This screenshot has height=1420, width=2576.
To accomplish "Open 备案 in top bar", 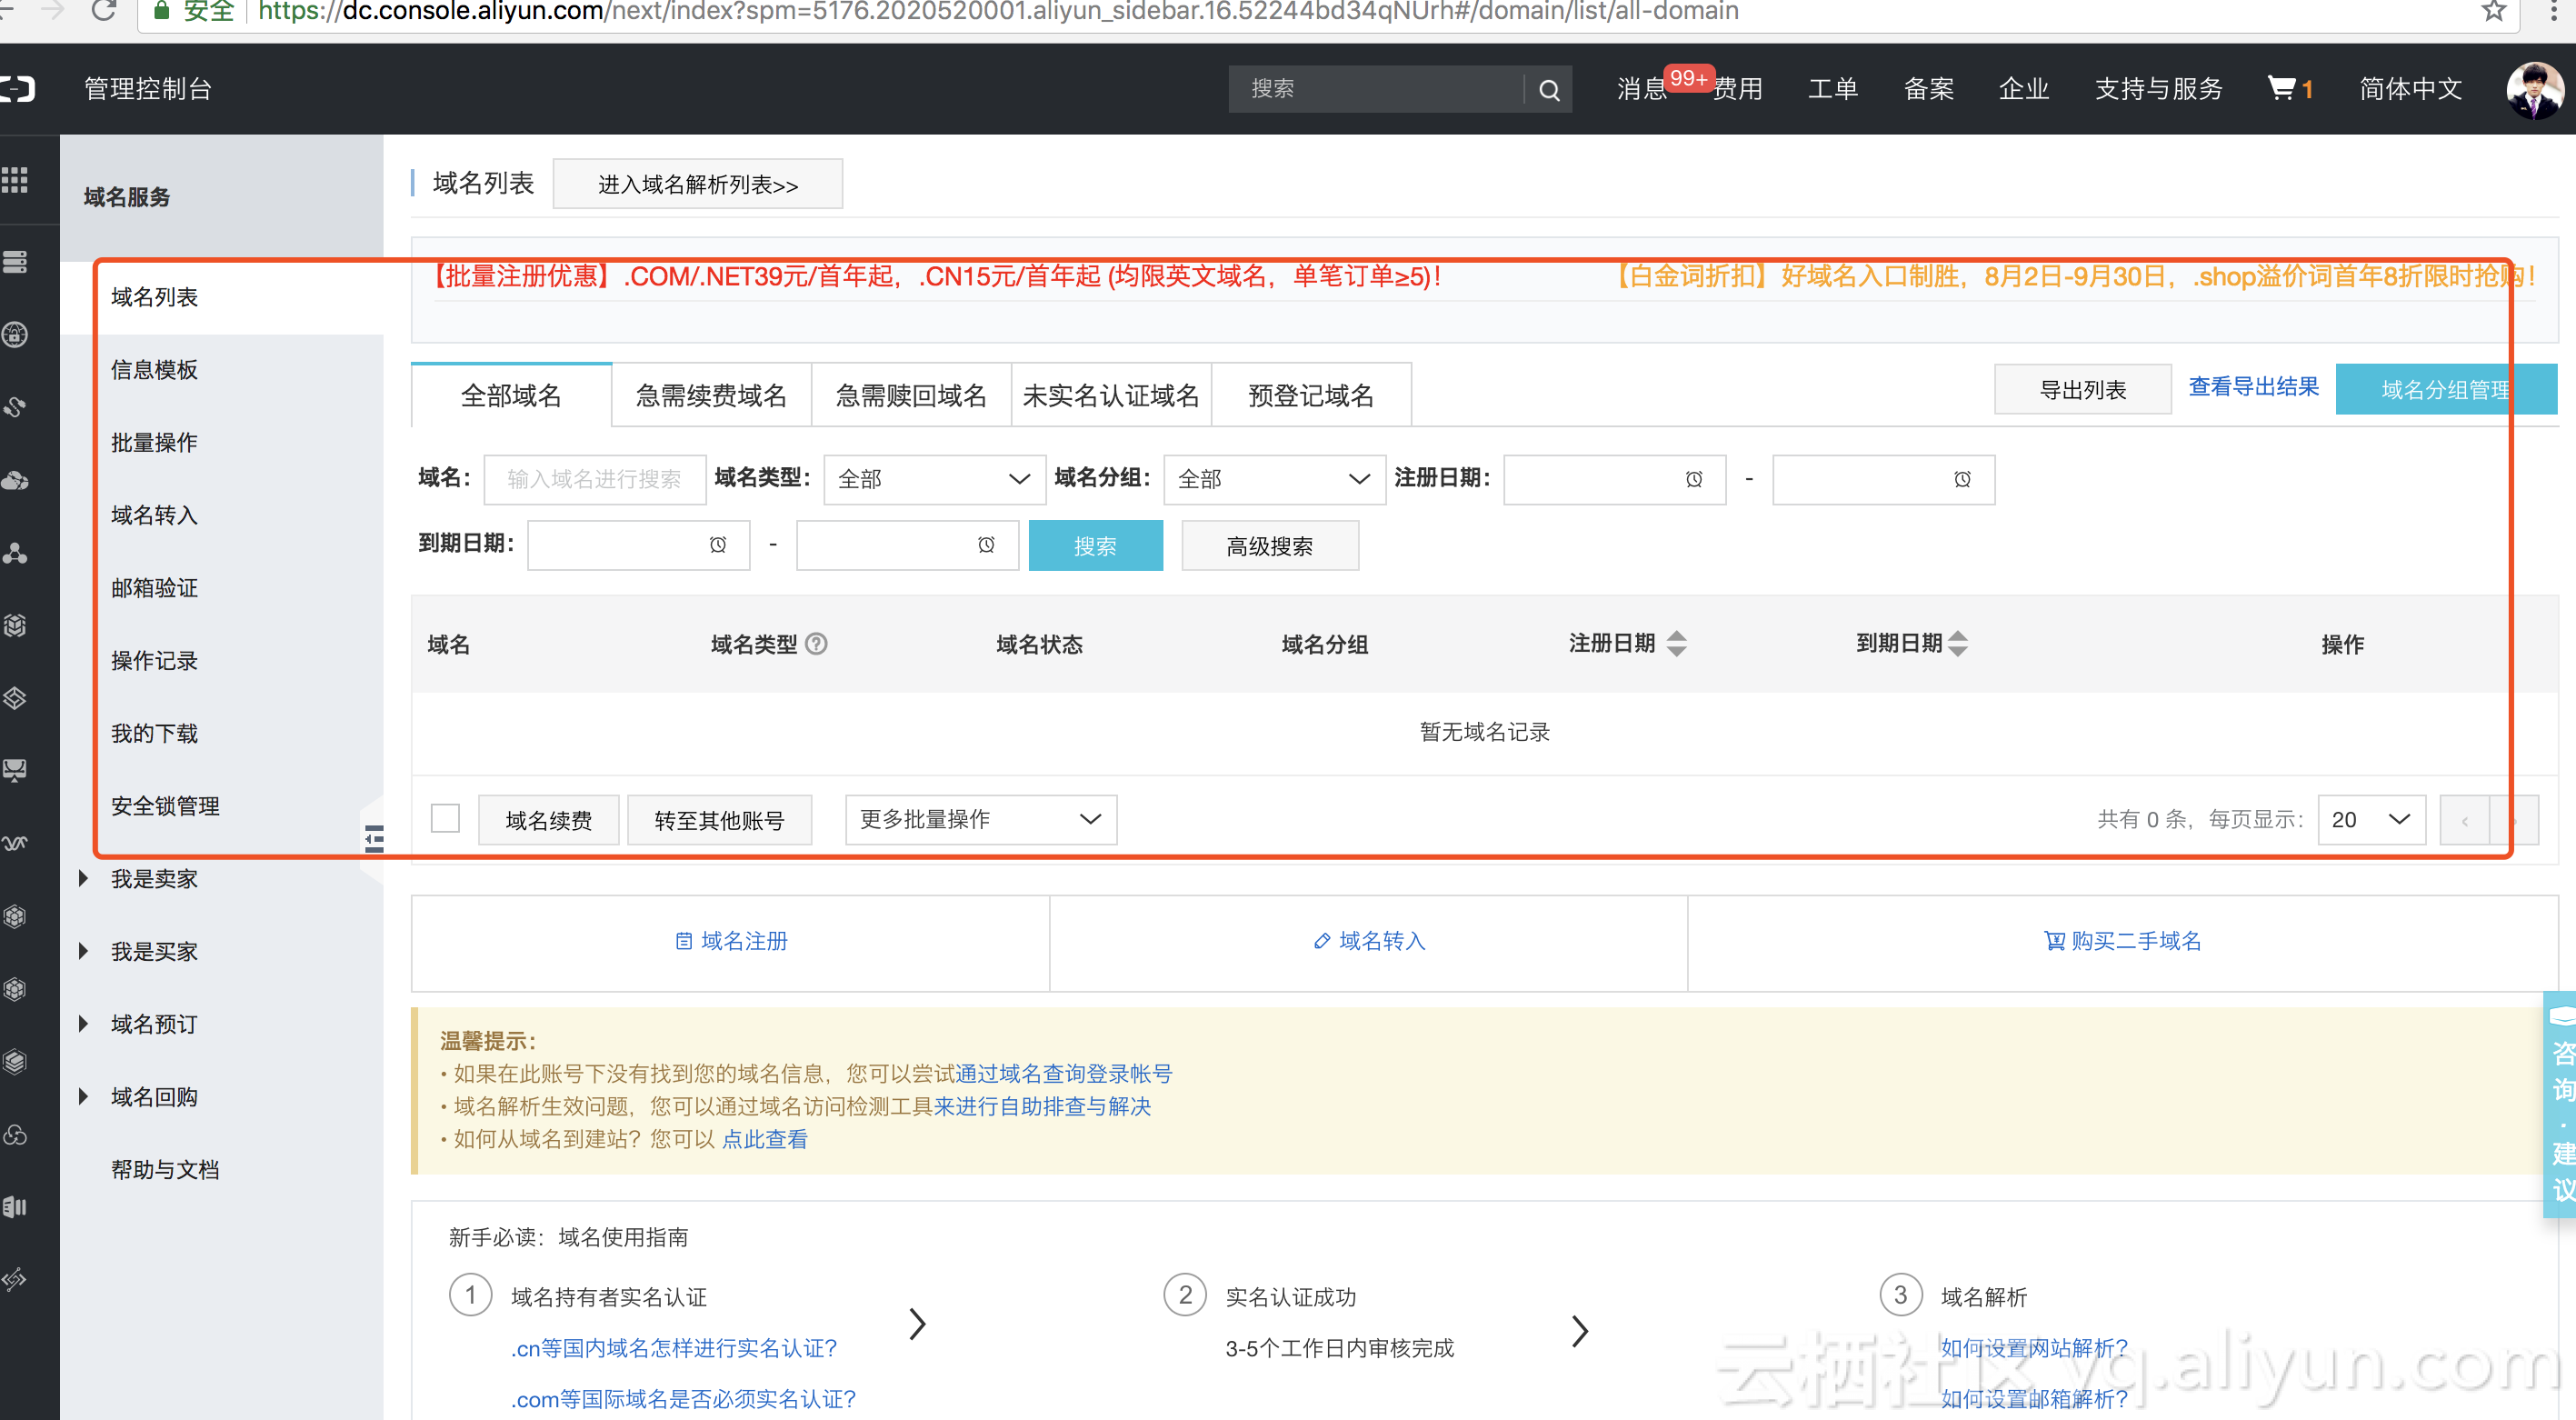I will pos(1928,89).
